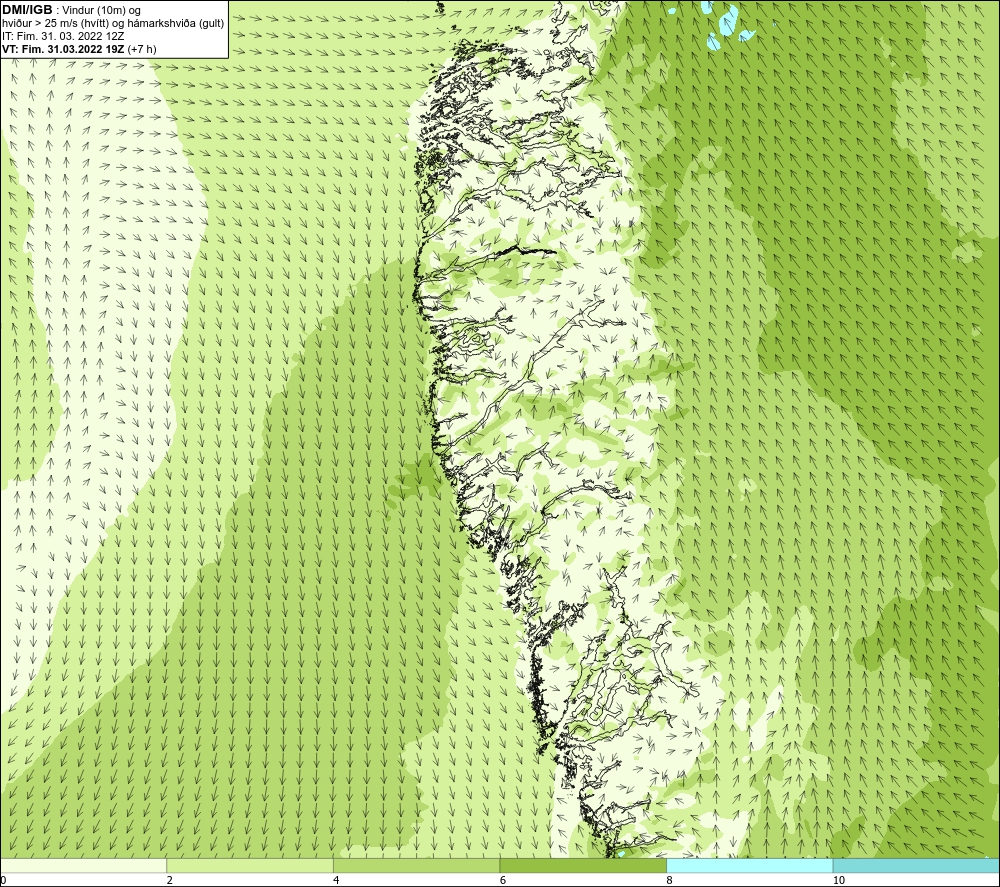Click the DMI/IGB title text
Viewport: 1000px width, 887px height.
click(27, 10)
